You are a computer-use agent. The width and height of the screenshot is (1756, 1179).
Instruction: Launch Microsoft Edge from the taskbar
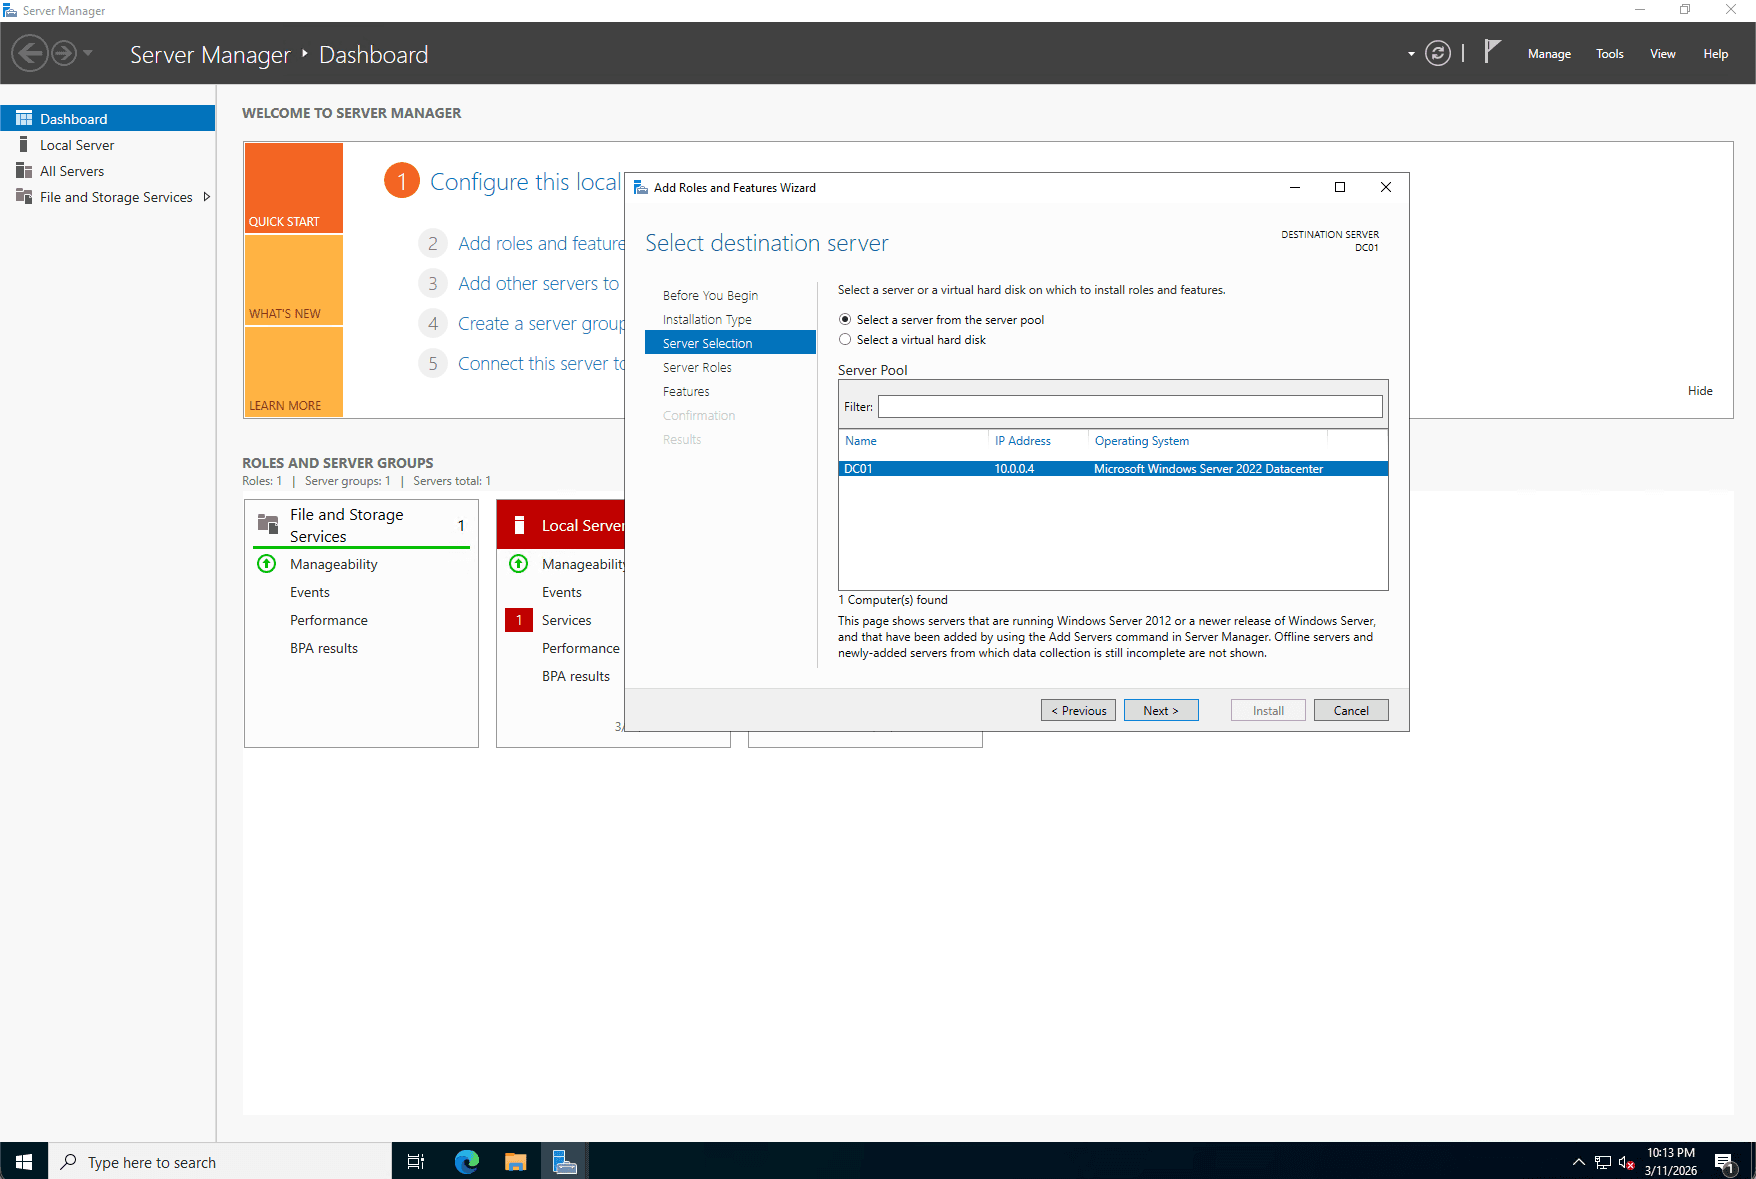[467, 1161]
